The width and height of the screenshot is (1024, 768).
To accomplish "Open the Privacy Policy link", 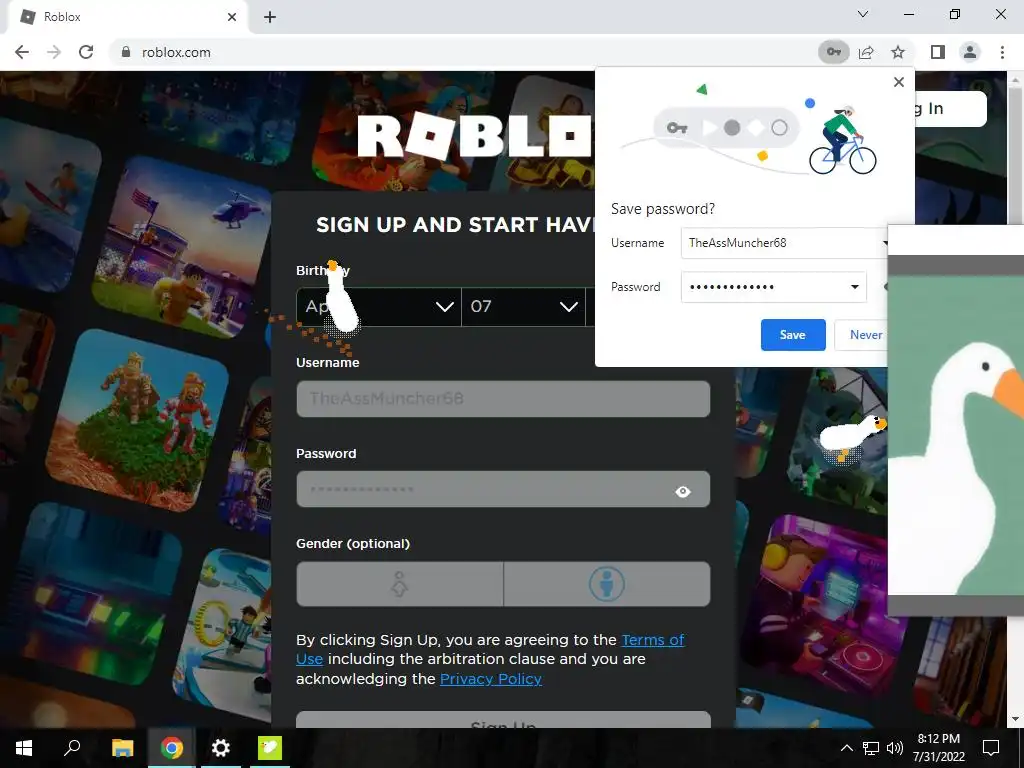I will (x=490, y=679).
